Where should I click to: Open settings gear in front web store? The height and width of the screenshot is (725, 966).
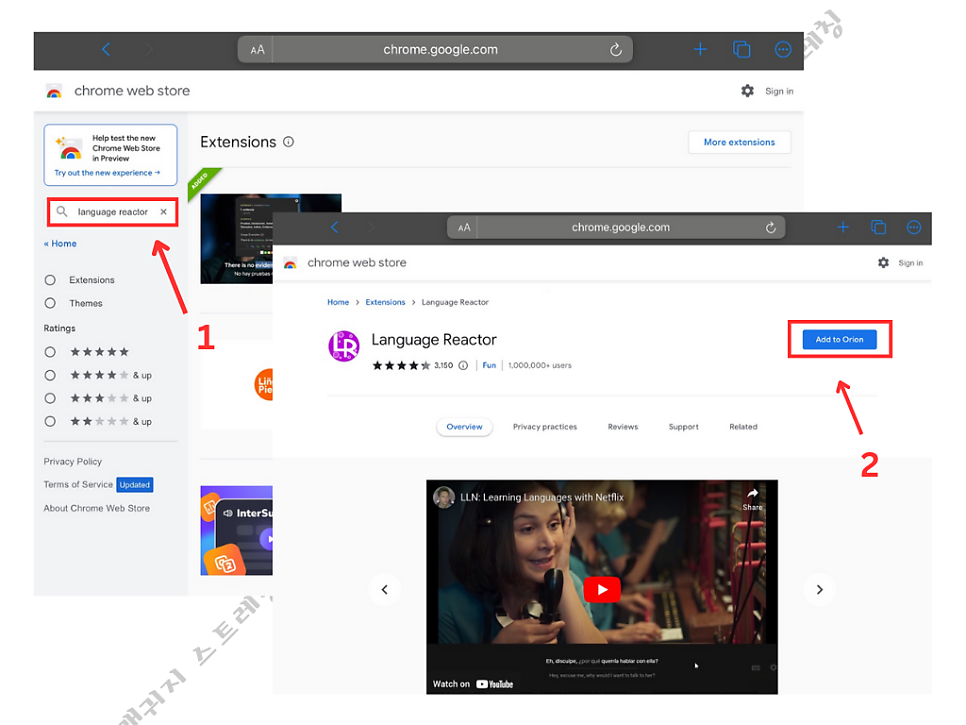883,263
